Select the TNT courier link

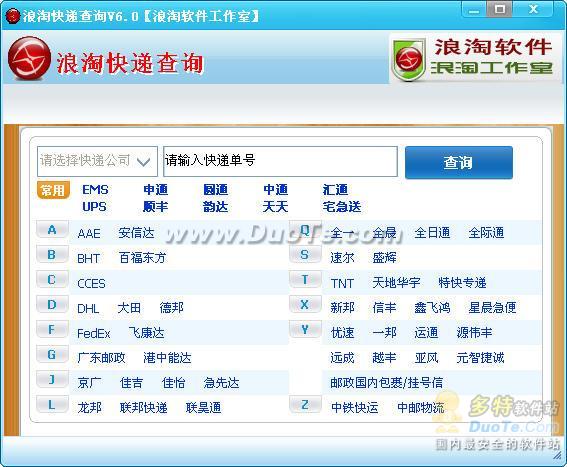342,283
